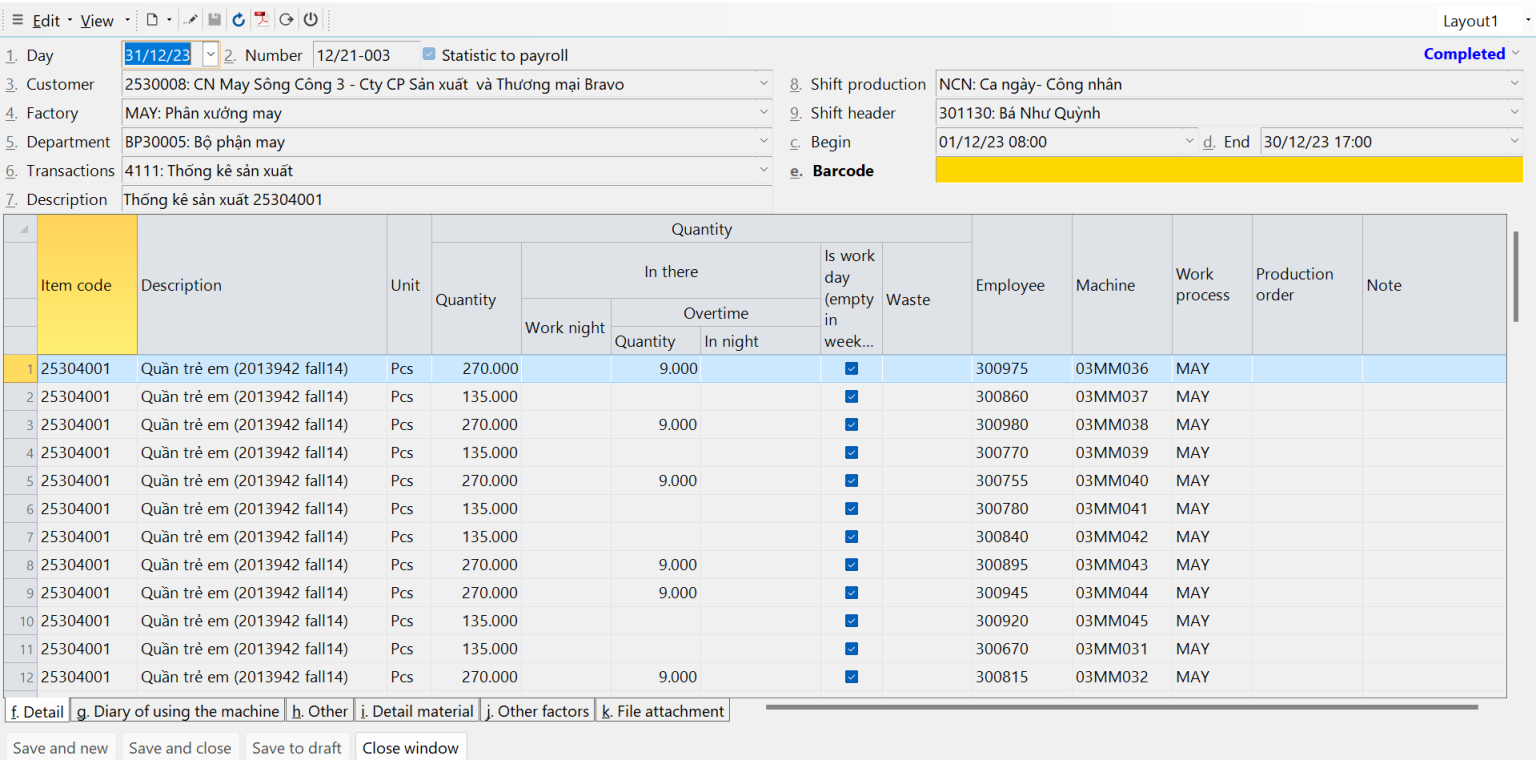The height and width of the screenshot is (760, 1536).
Task: Toggle the Is work day checkbox on row 1
Action: click(x=851, y=368)
